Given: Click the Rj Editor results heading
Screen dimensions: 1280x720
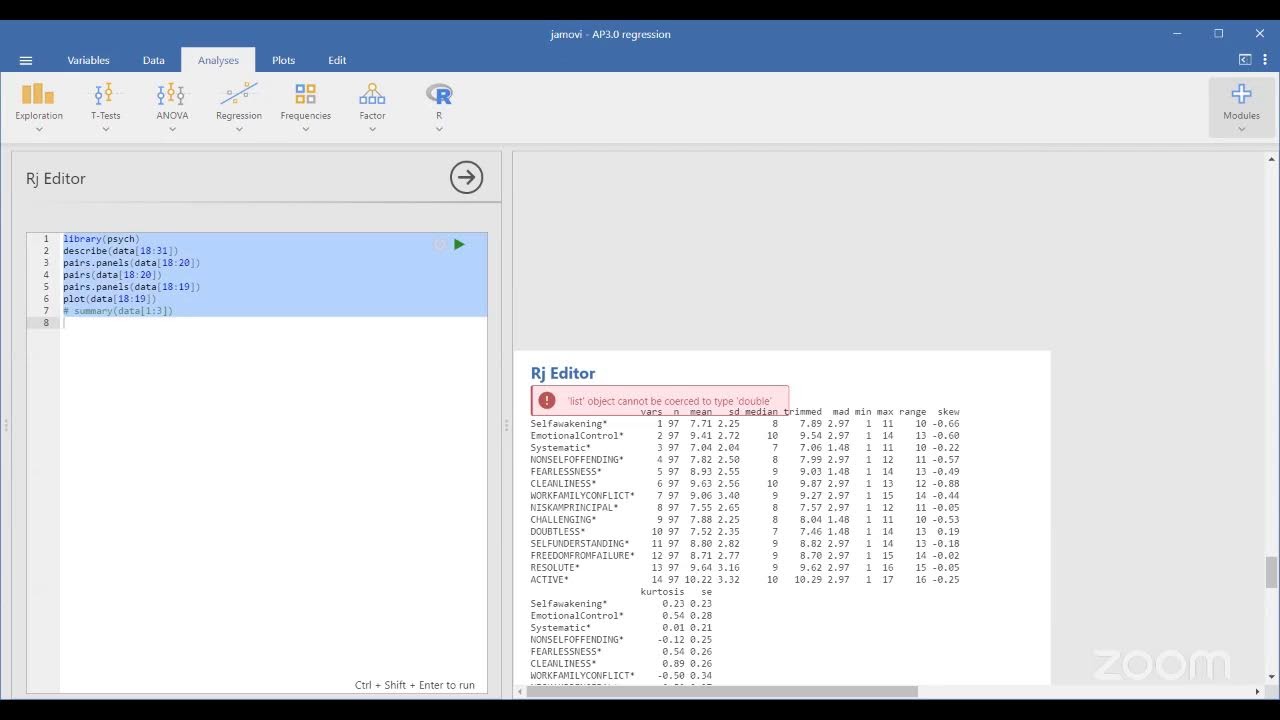Looking at the screenshot, I should point(563,373).
